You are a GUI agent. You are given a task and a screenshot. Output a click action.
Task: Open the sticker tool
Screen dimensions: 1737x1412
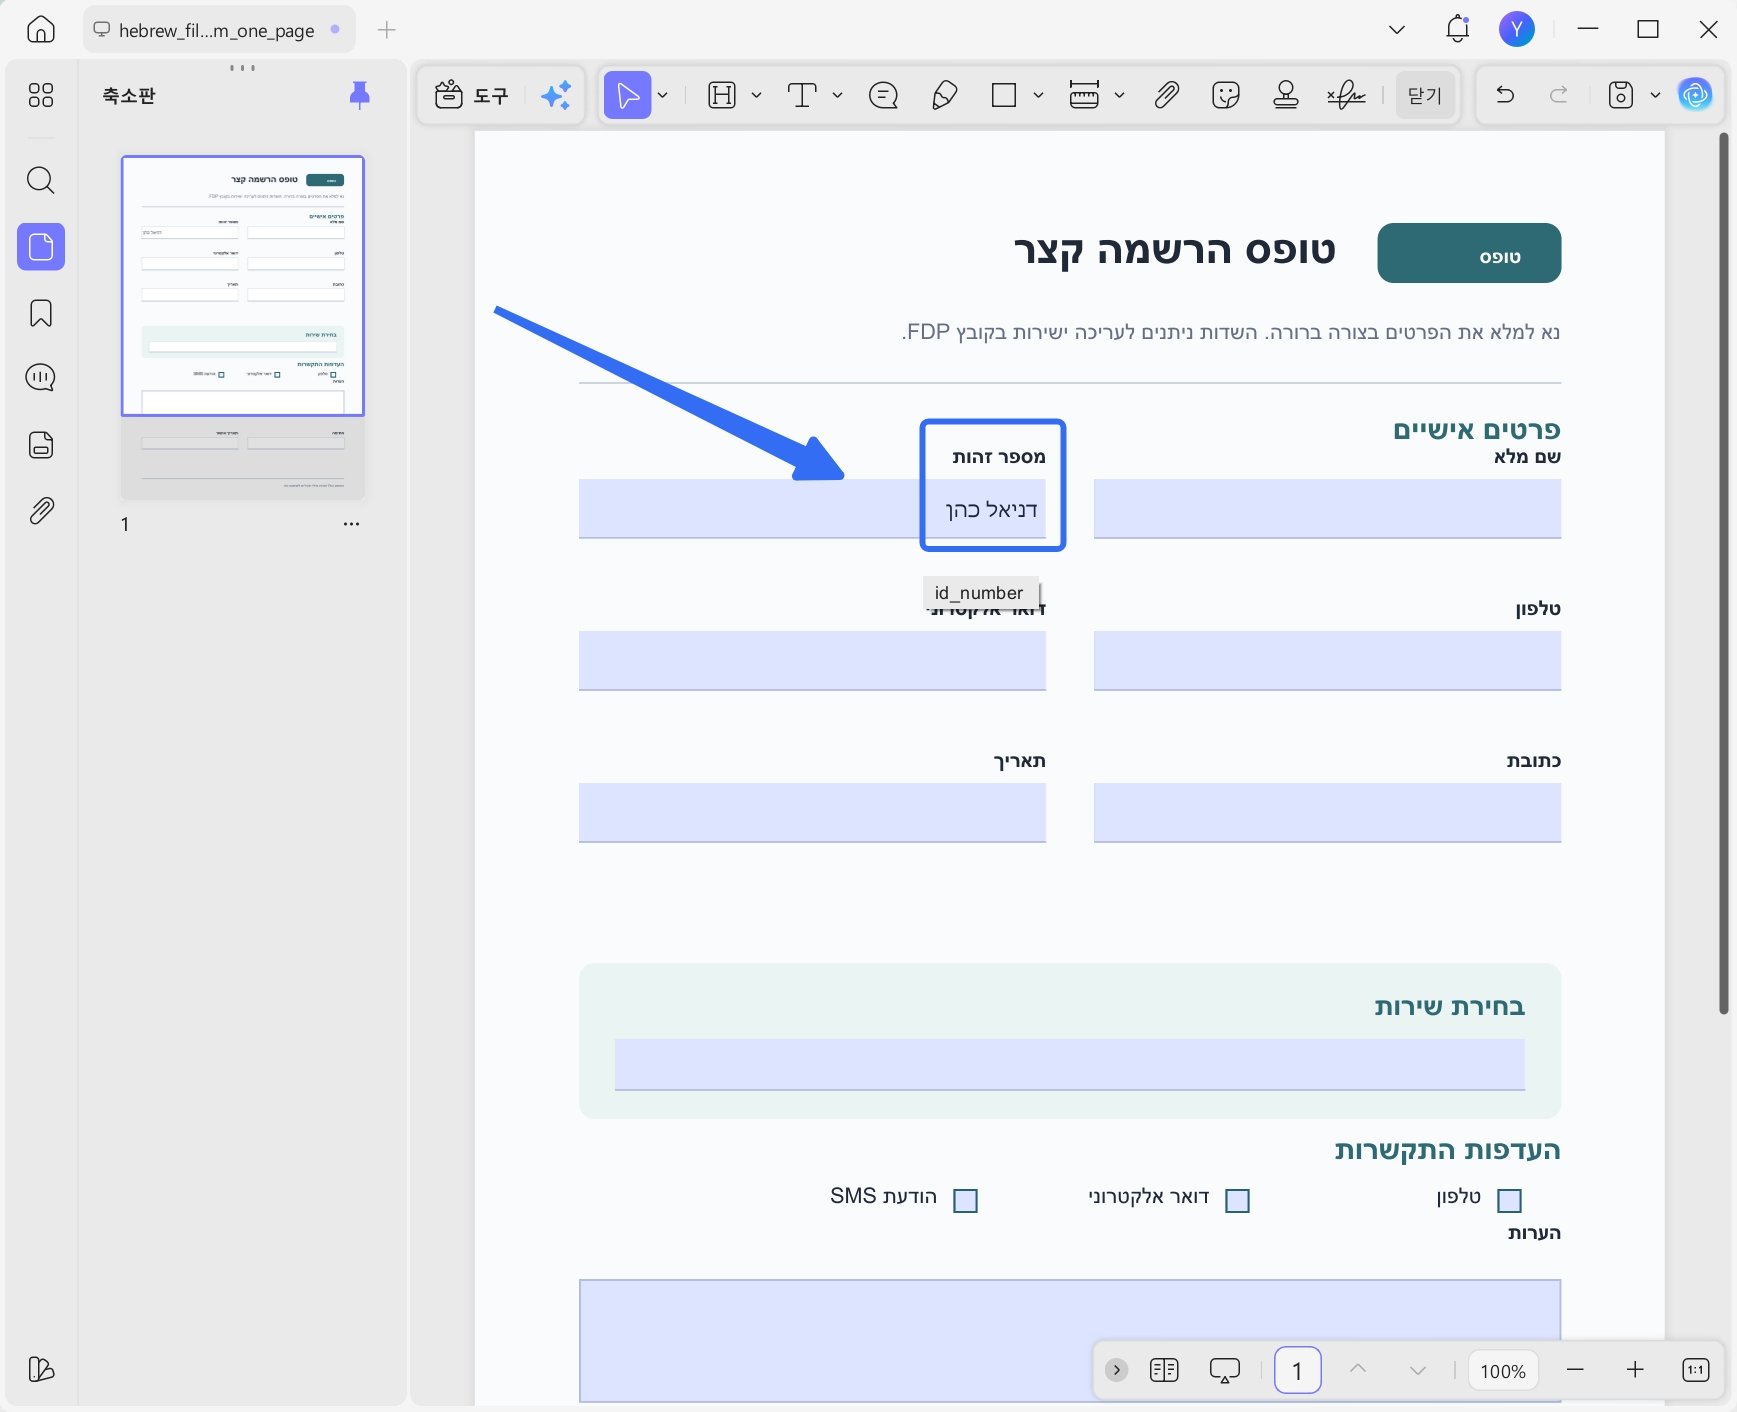point(1226,95)
